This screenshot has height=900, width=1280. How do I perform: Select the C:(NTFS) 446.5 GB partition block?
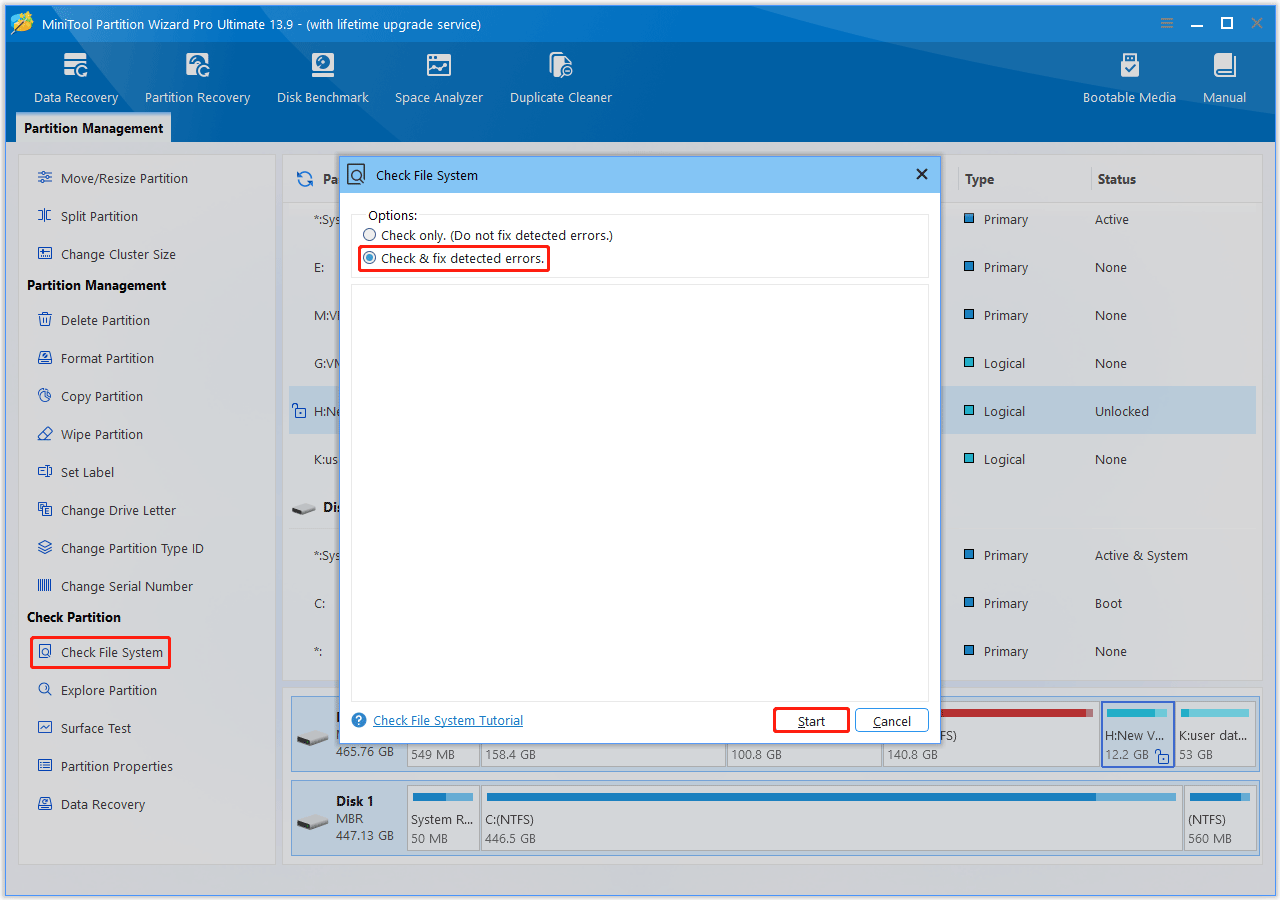click(832, 818)
